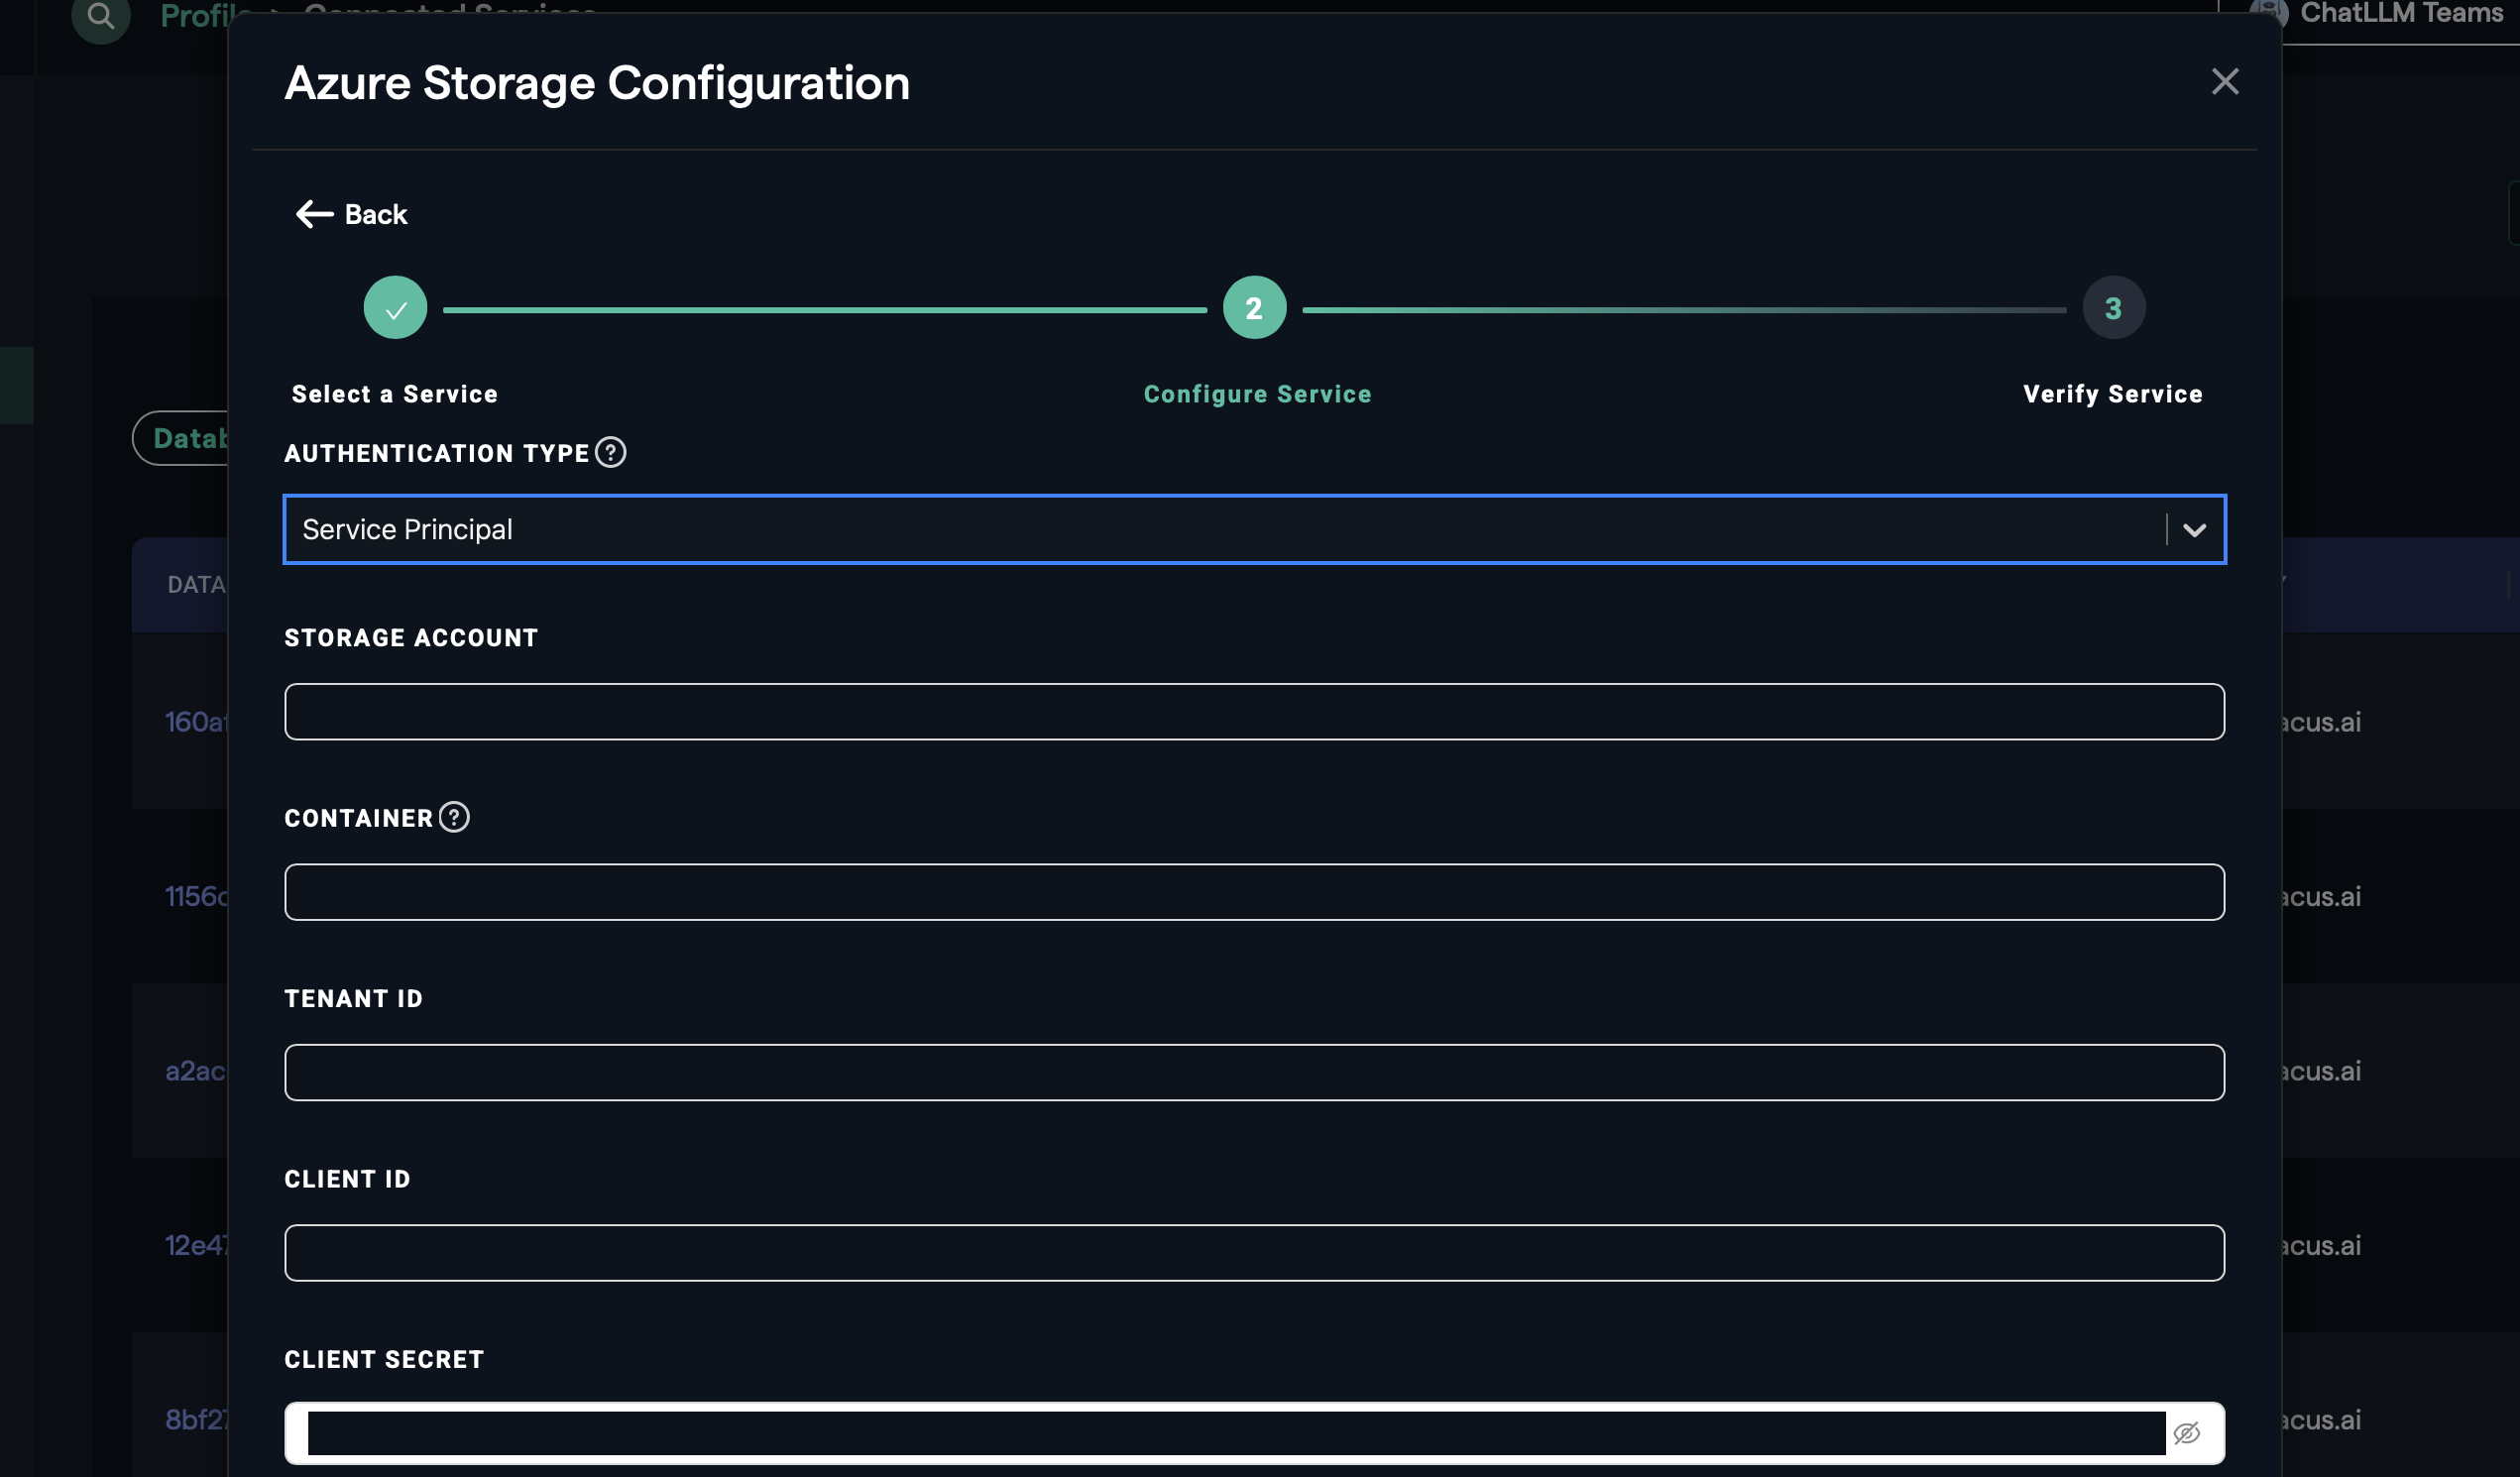
Task: Focus the Client ID text field
Action: [x=1254, y=1252]
